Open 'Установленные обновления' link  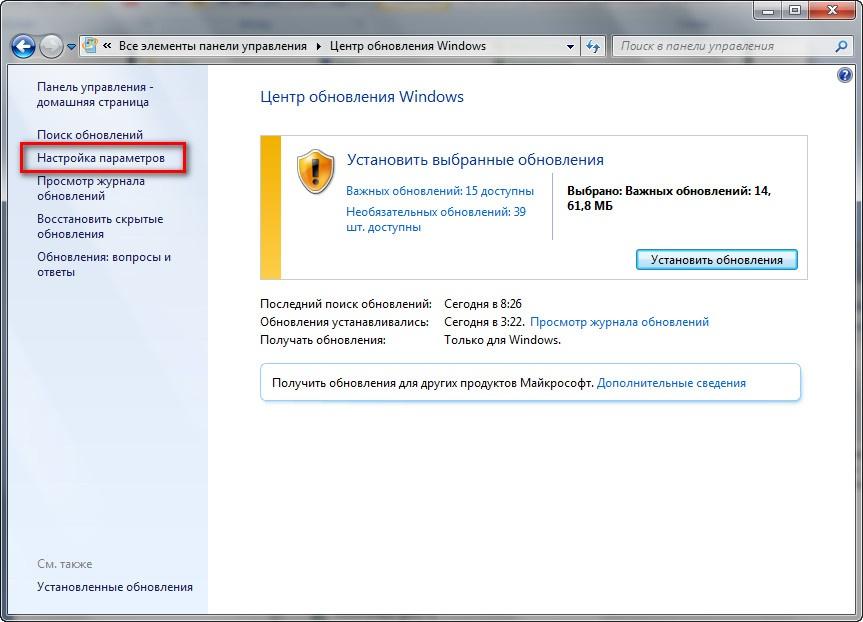coord(115,587)
